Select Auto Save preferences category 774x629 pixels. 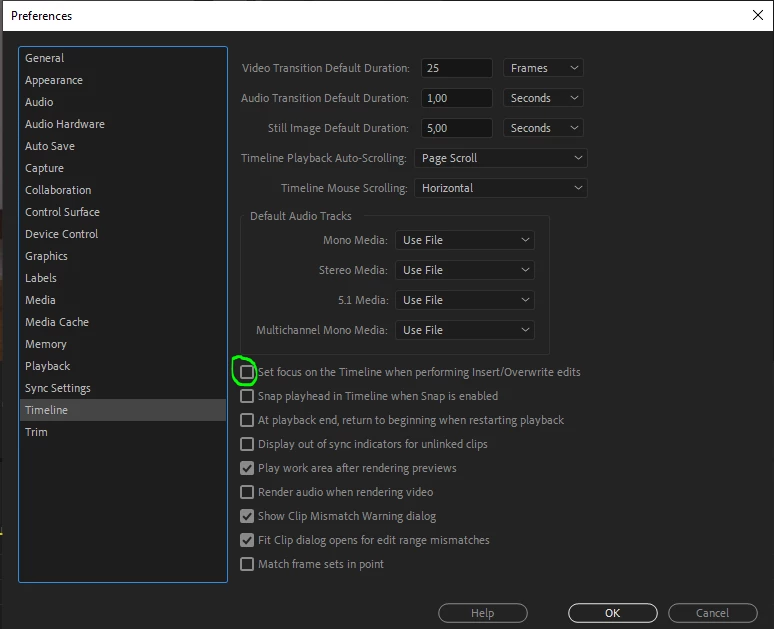pyautogui.click(x=123, y=146)
